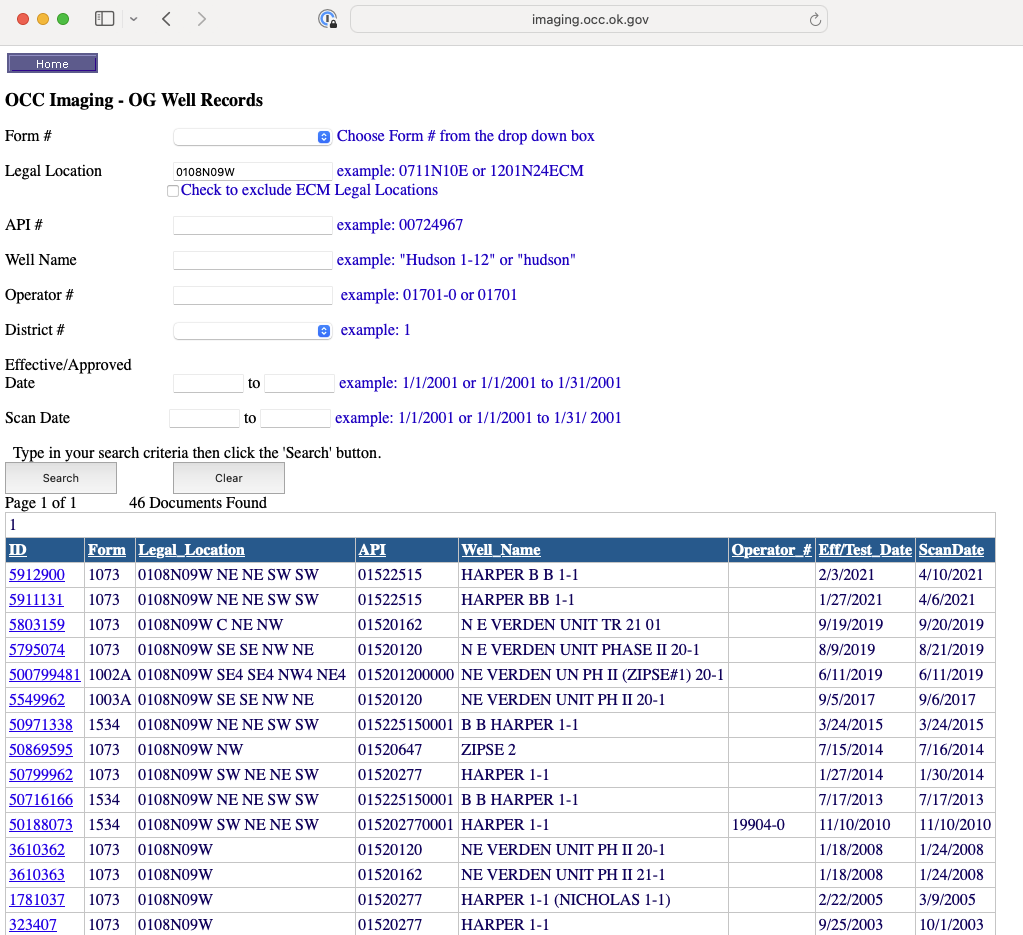Click well name N E VERDEN UNIT TR 21 01

(x=561, y=625)
